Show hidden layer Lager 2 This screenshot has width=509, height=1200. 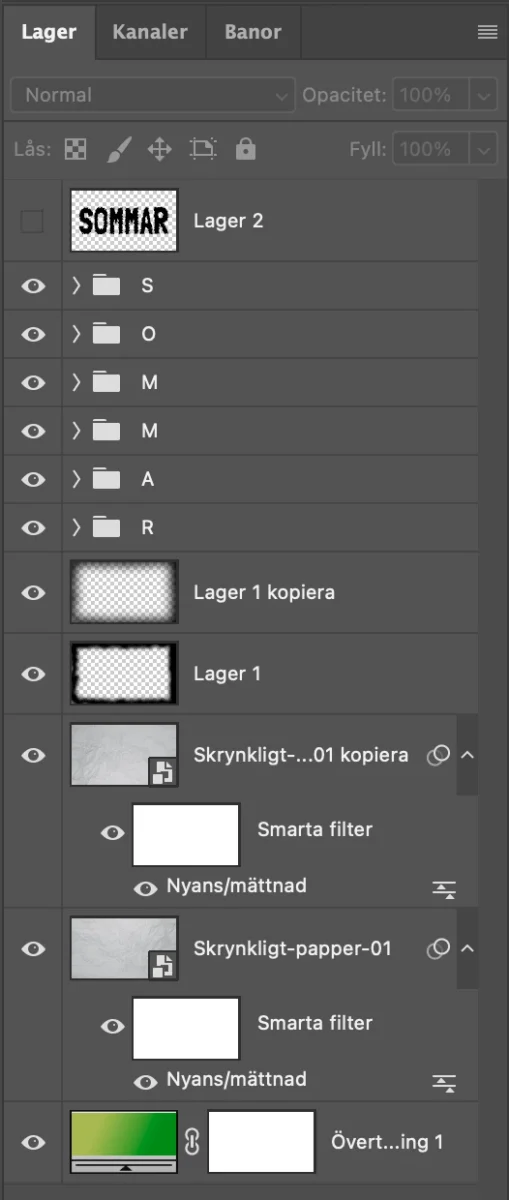(33, 221)
